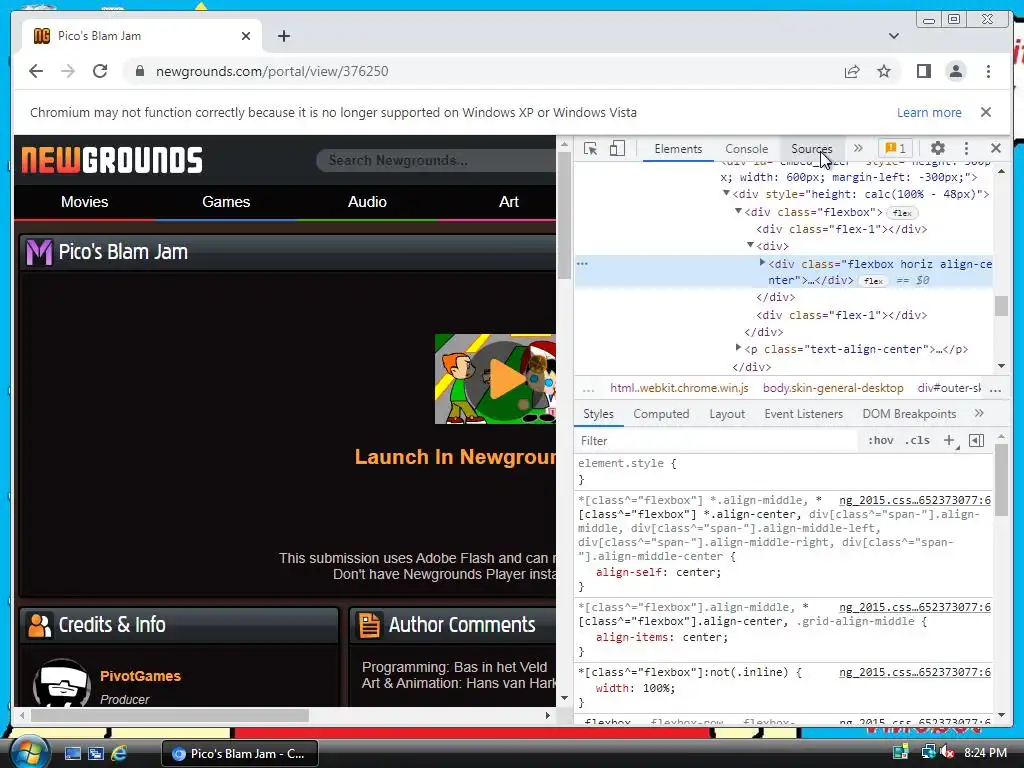Toggle the device toolbar icon
The height and width of the screenshot is (768, 1024).
617,149
